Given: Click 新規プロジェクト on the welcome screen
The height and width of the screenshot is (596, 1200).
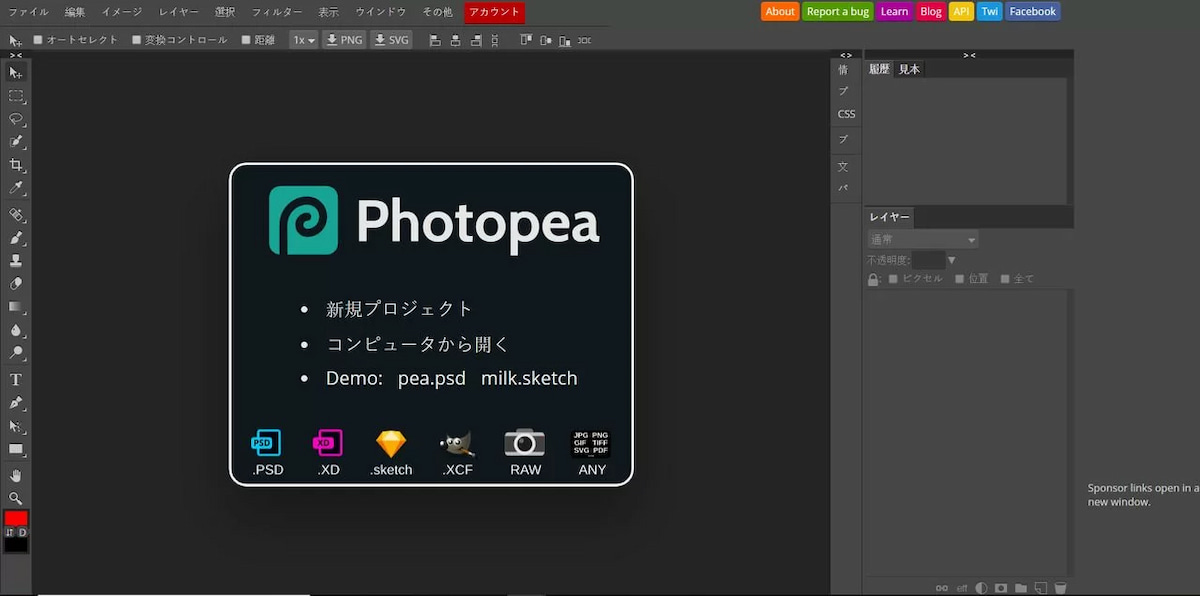Looking at the screenshot, I should [399, 309].
